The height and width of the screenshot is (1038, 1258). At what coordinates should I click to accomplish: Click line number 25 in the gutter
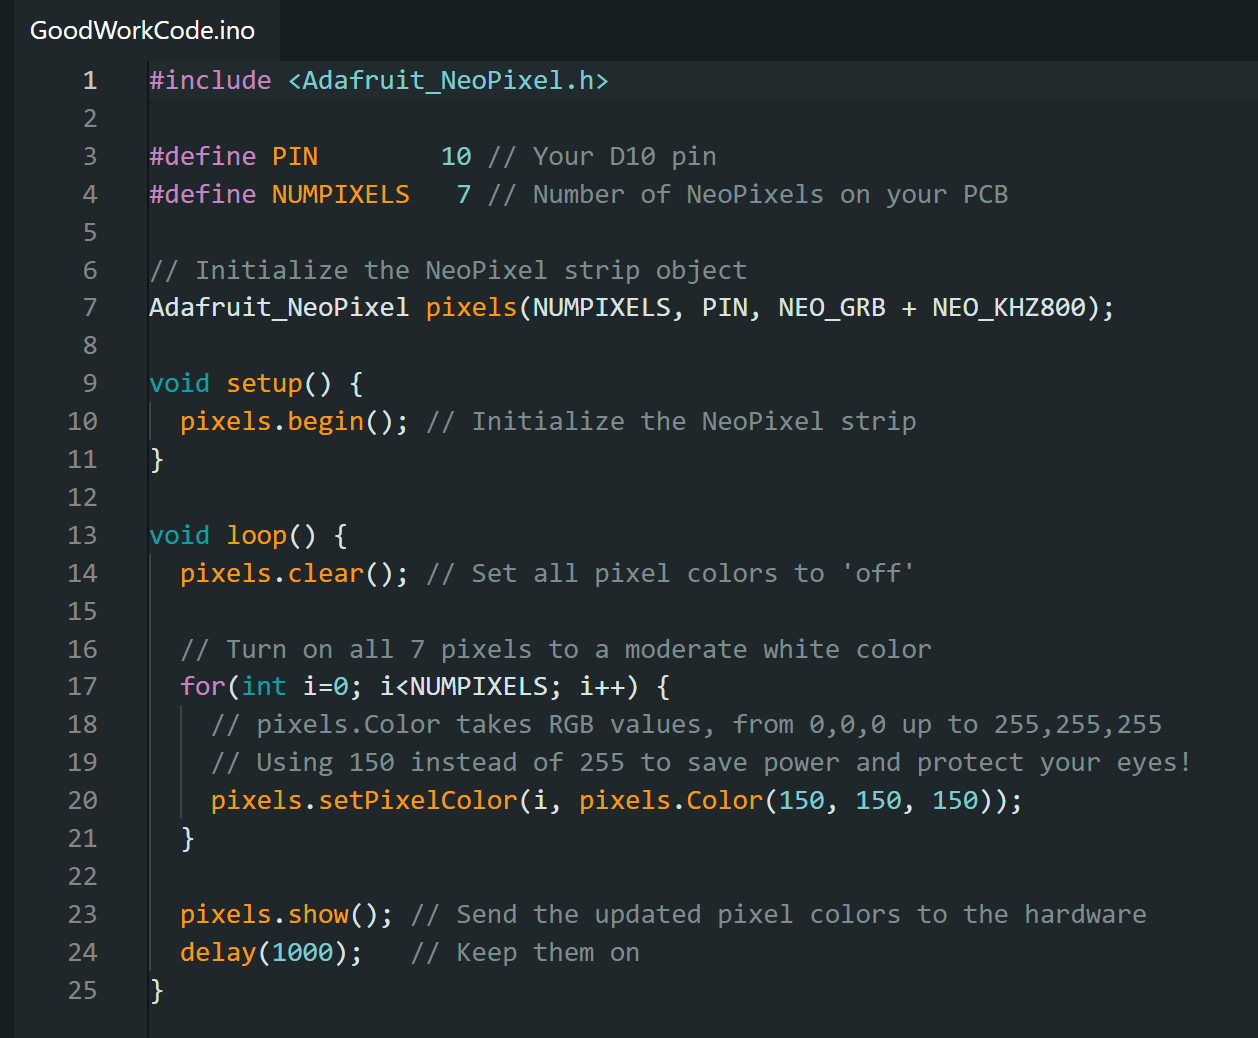pos(83,990)
